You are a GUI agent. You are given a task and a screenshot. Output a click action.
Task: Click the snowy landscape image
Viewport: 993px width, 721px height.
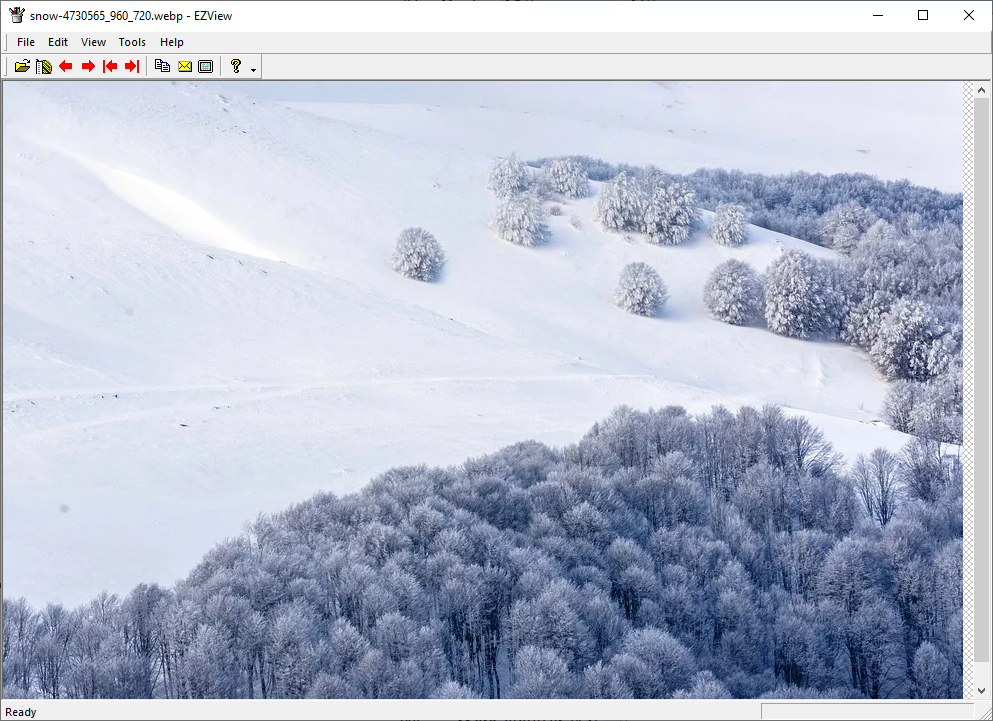(480, 390)
